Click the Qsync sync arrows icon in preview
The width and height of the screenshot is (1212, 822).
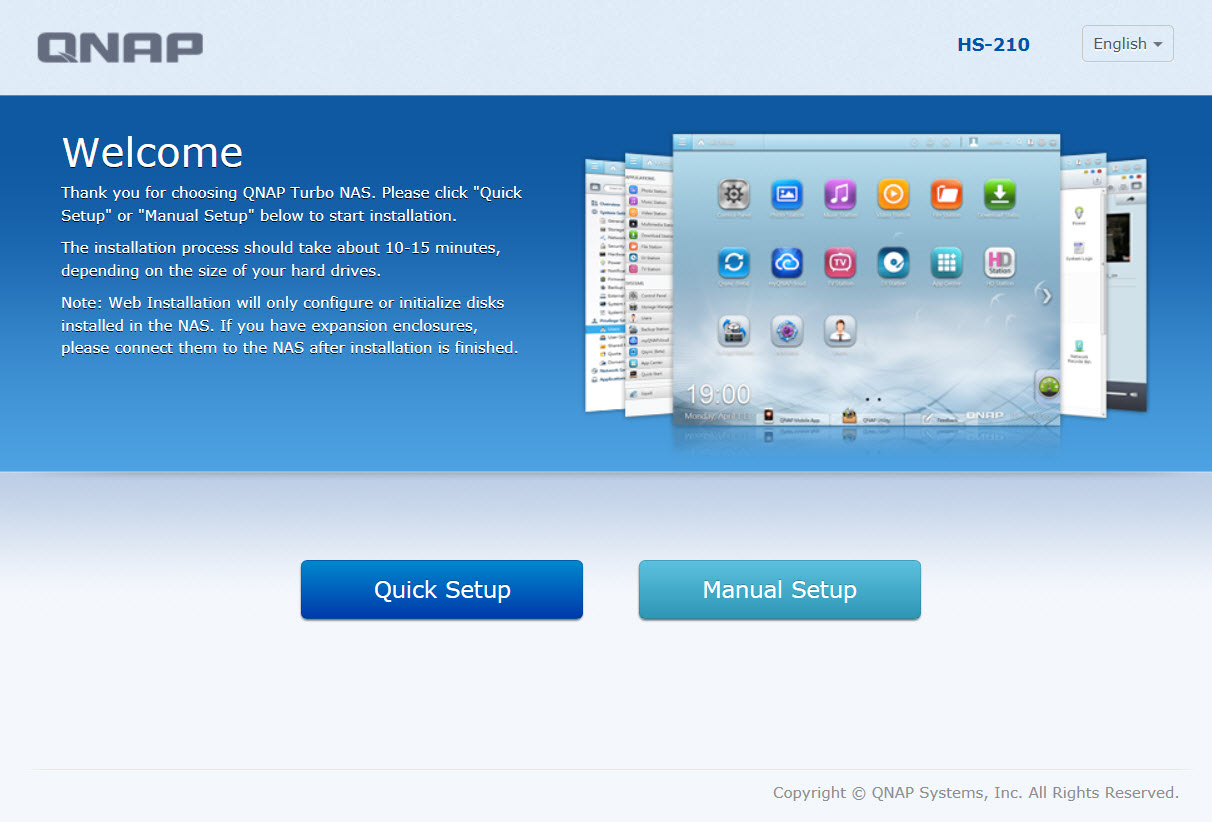(734, 263)
